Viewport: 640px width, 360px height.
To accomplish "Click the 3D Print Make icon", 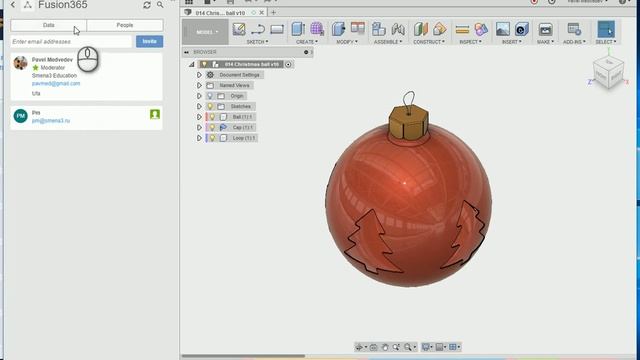I will 545,29.
